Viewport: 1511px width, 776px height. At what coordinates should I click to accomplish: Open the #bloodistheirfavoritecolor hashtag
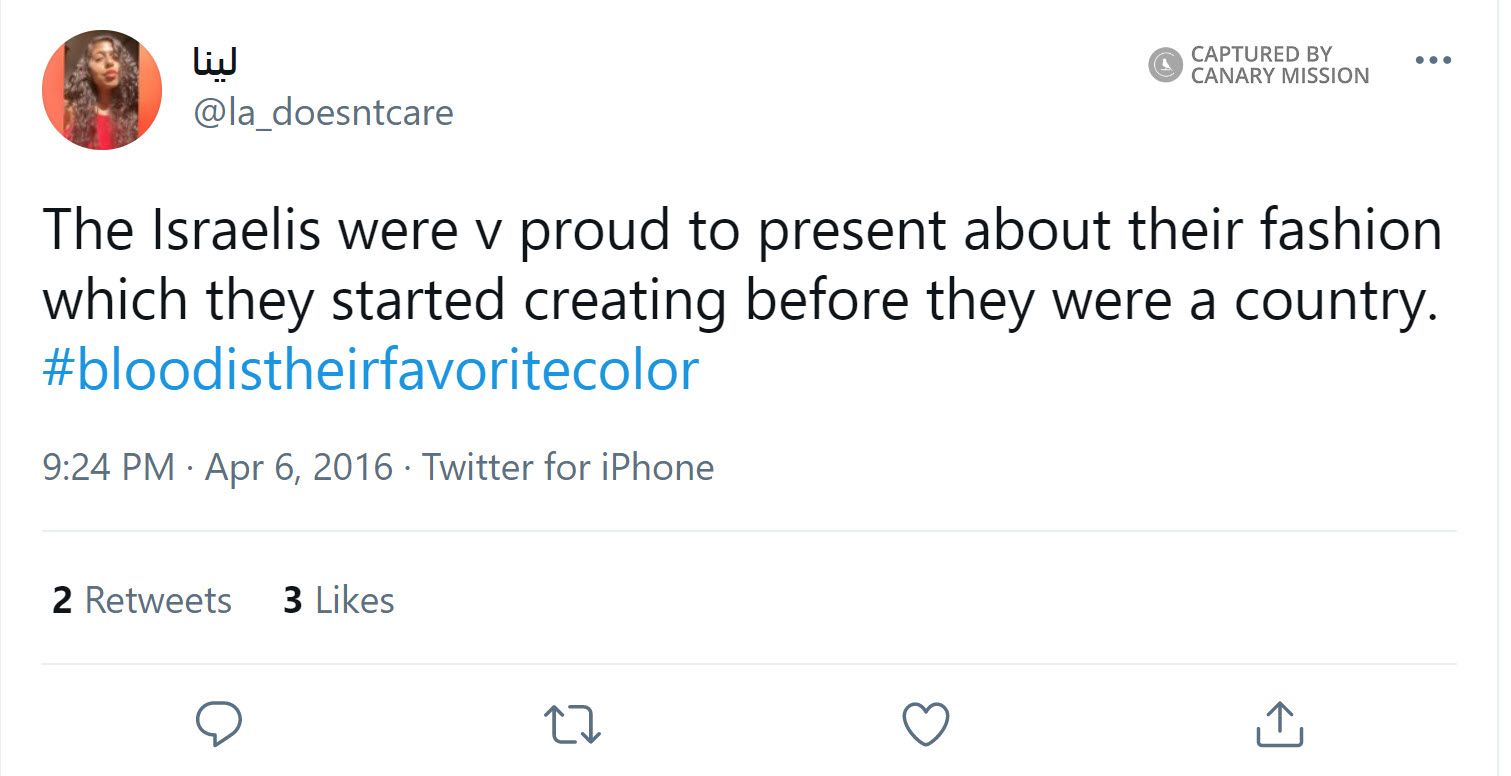(x=370, y=371)
